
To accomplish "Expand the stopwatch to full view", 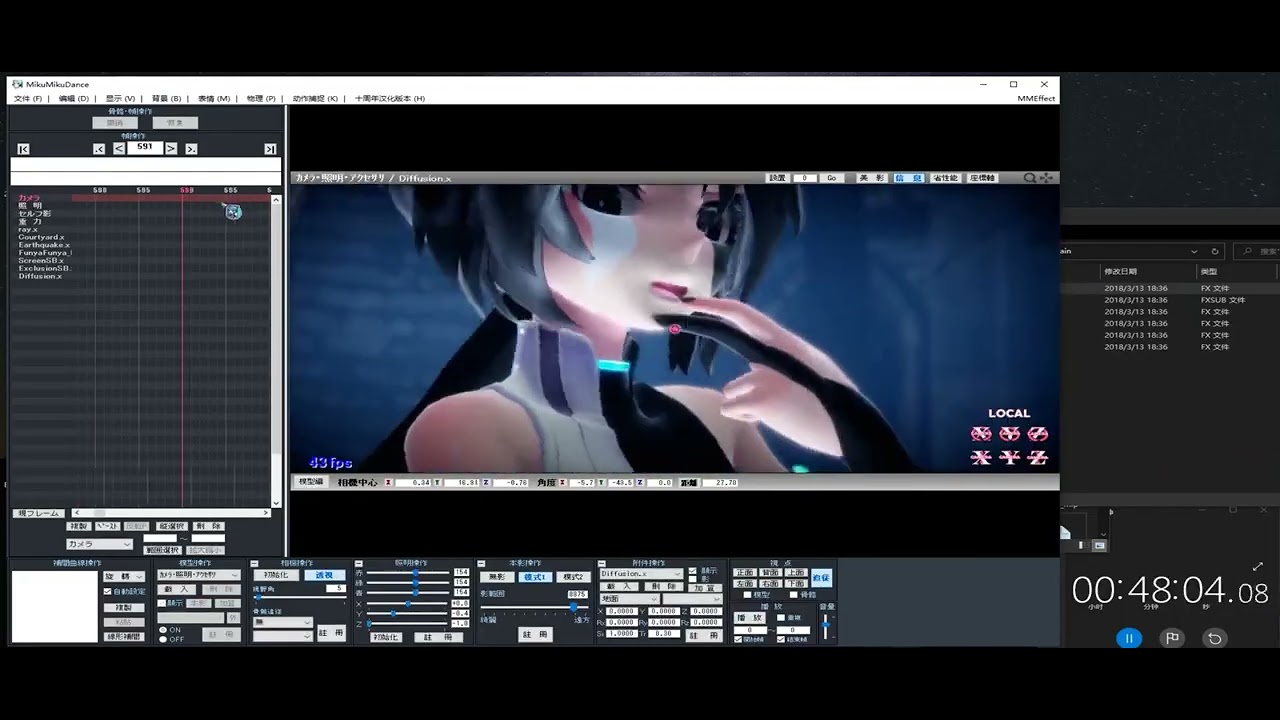I will click(x=1258, y=567).
